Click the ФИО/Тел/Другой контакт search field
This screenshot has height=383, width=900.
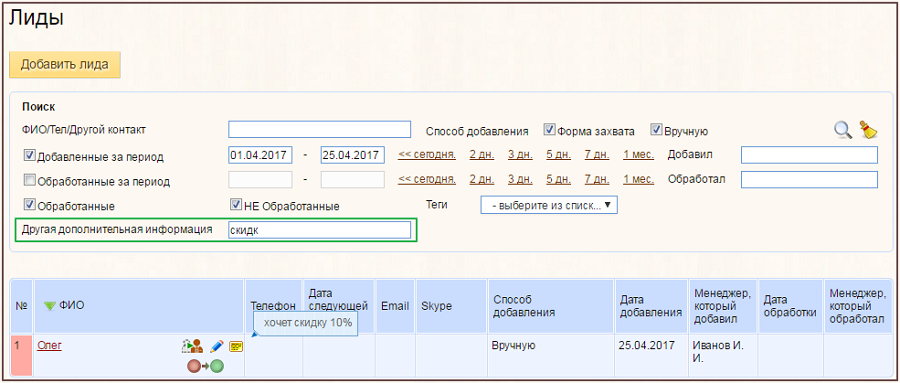click(320, 130)
